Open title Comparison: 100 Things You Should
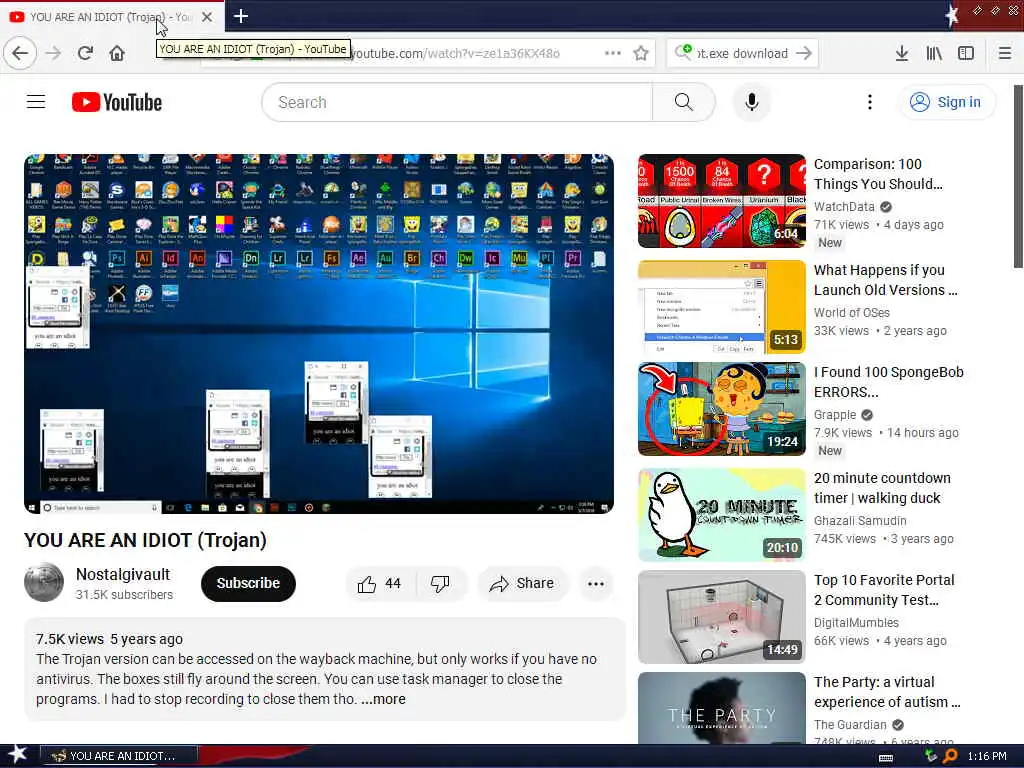Viewport: 1024px width, 768px height. pyautogui.click(x=878, y=174)
